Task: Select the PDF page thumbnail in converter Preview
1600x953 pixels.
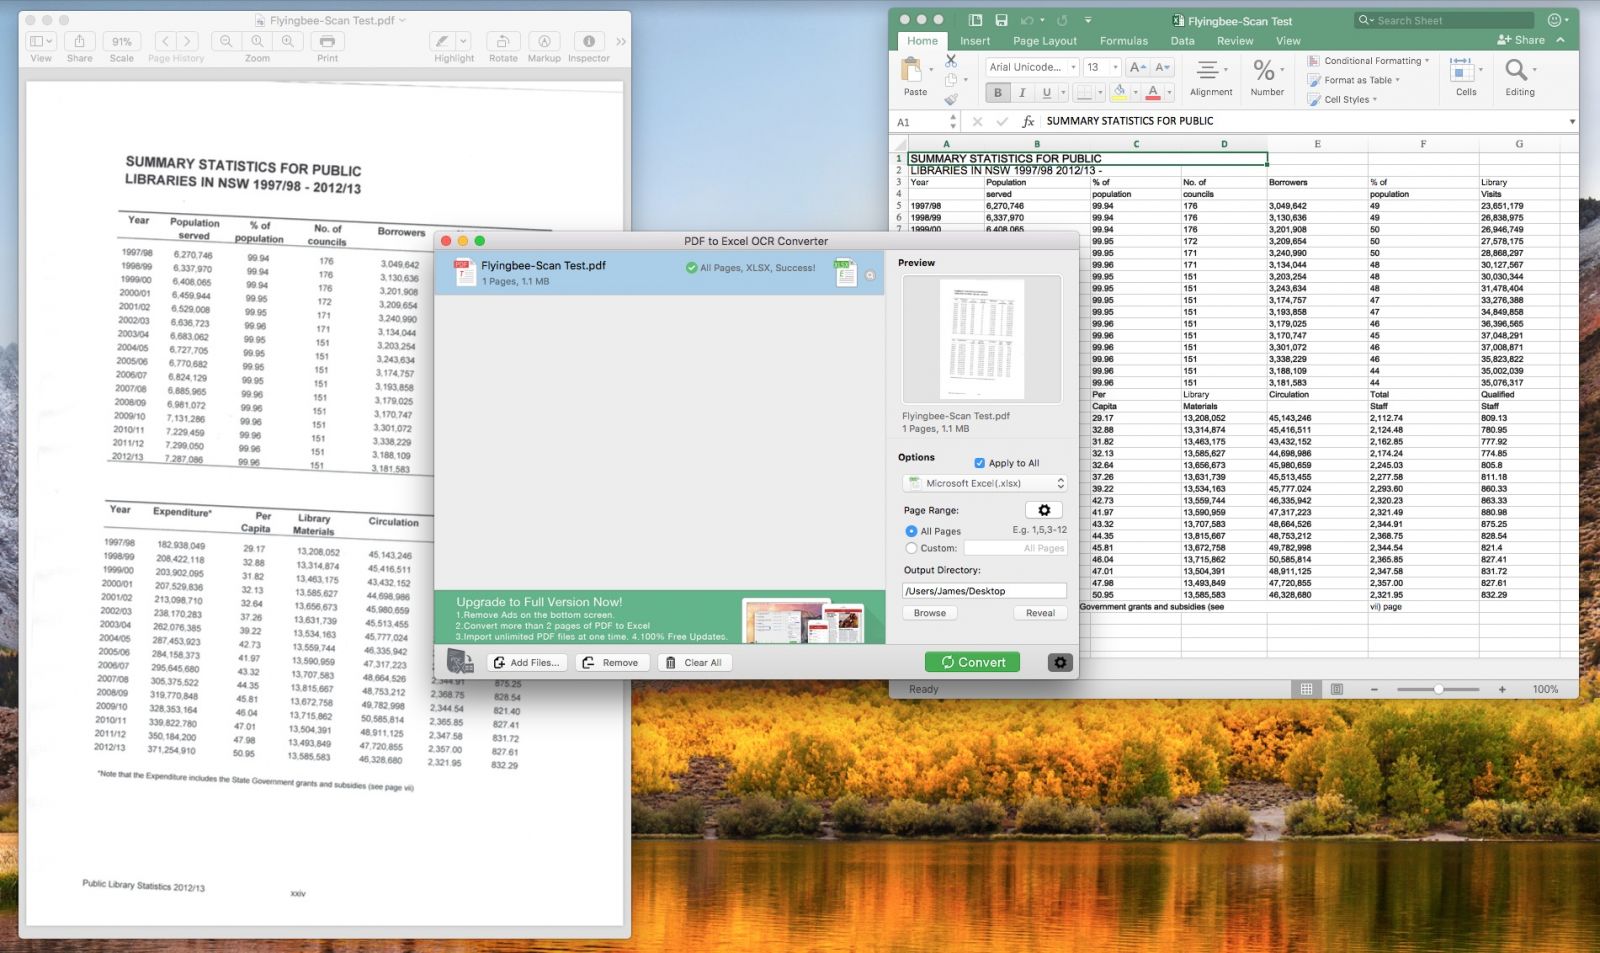Action: (982, 339)
